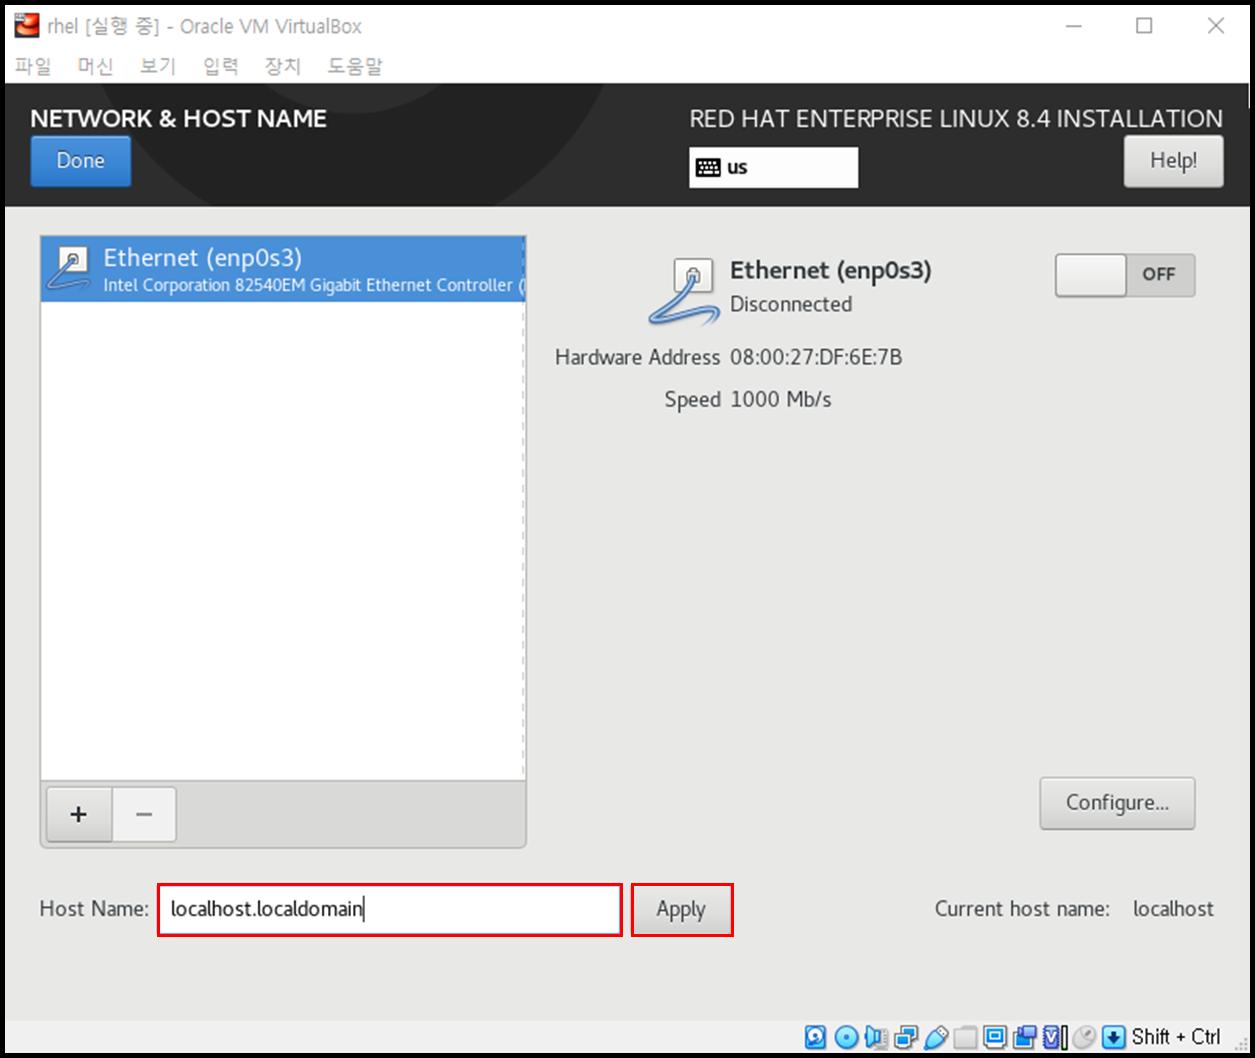Open the 도움말 menu

[355, 67]
